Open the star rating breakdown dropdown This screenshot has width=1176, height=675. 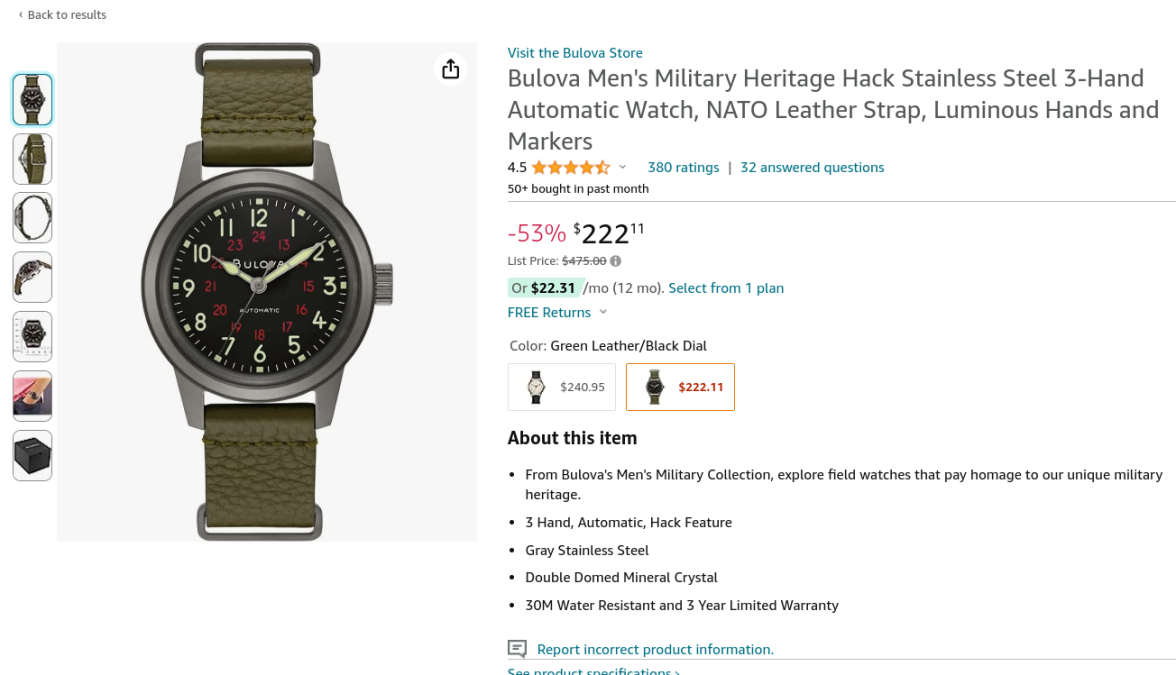tap(622, 167)
